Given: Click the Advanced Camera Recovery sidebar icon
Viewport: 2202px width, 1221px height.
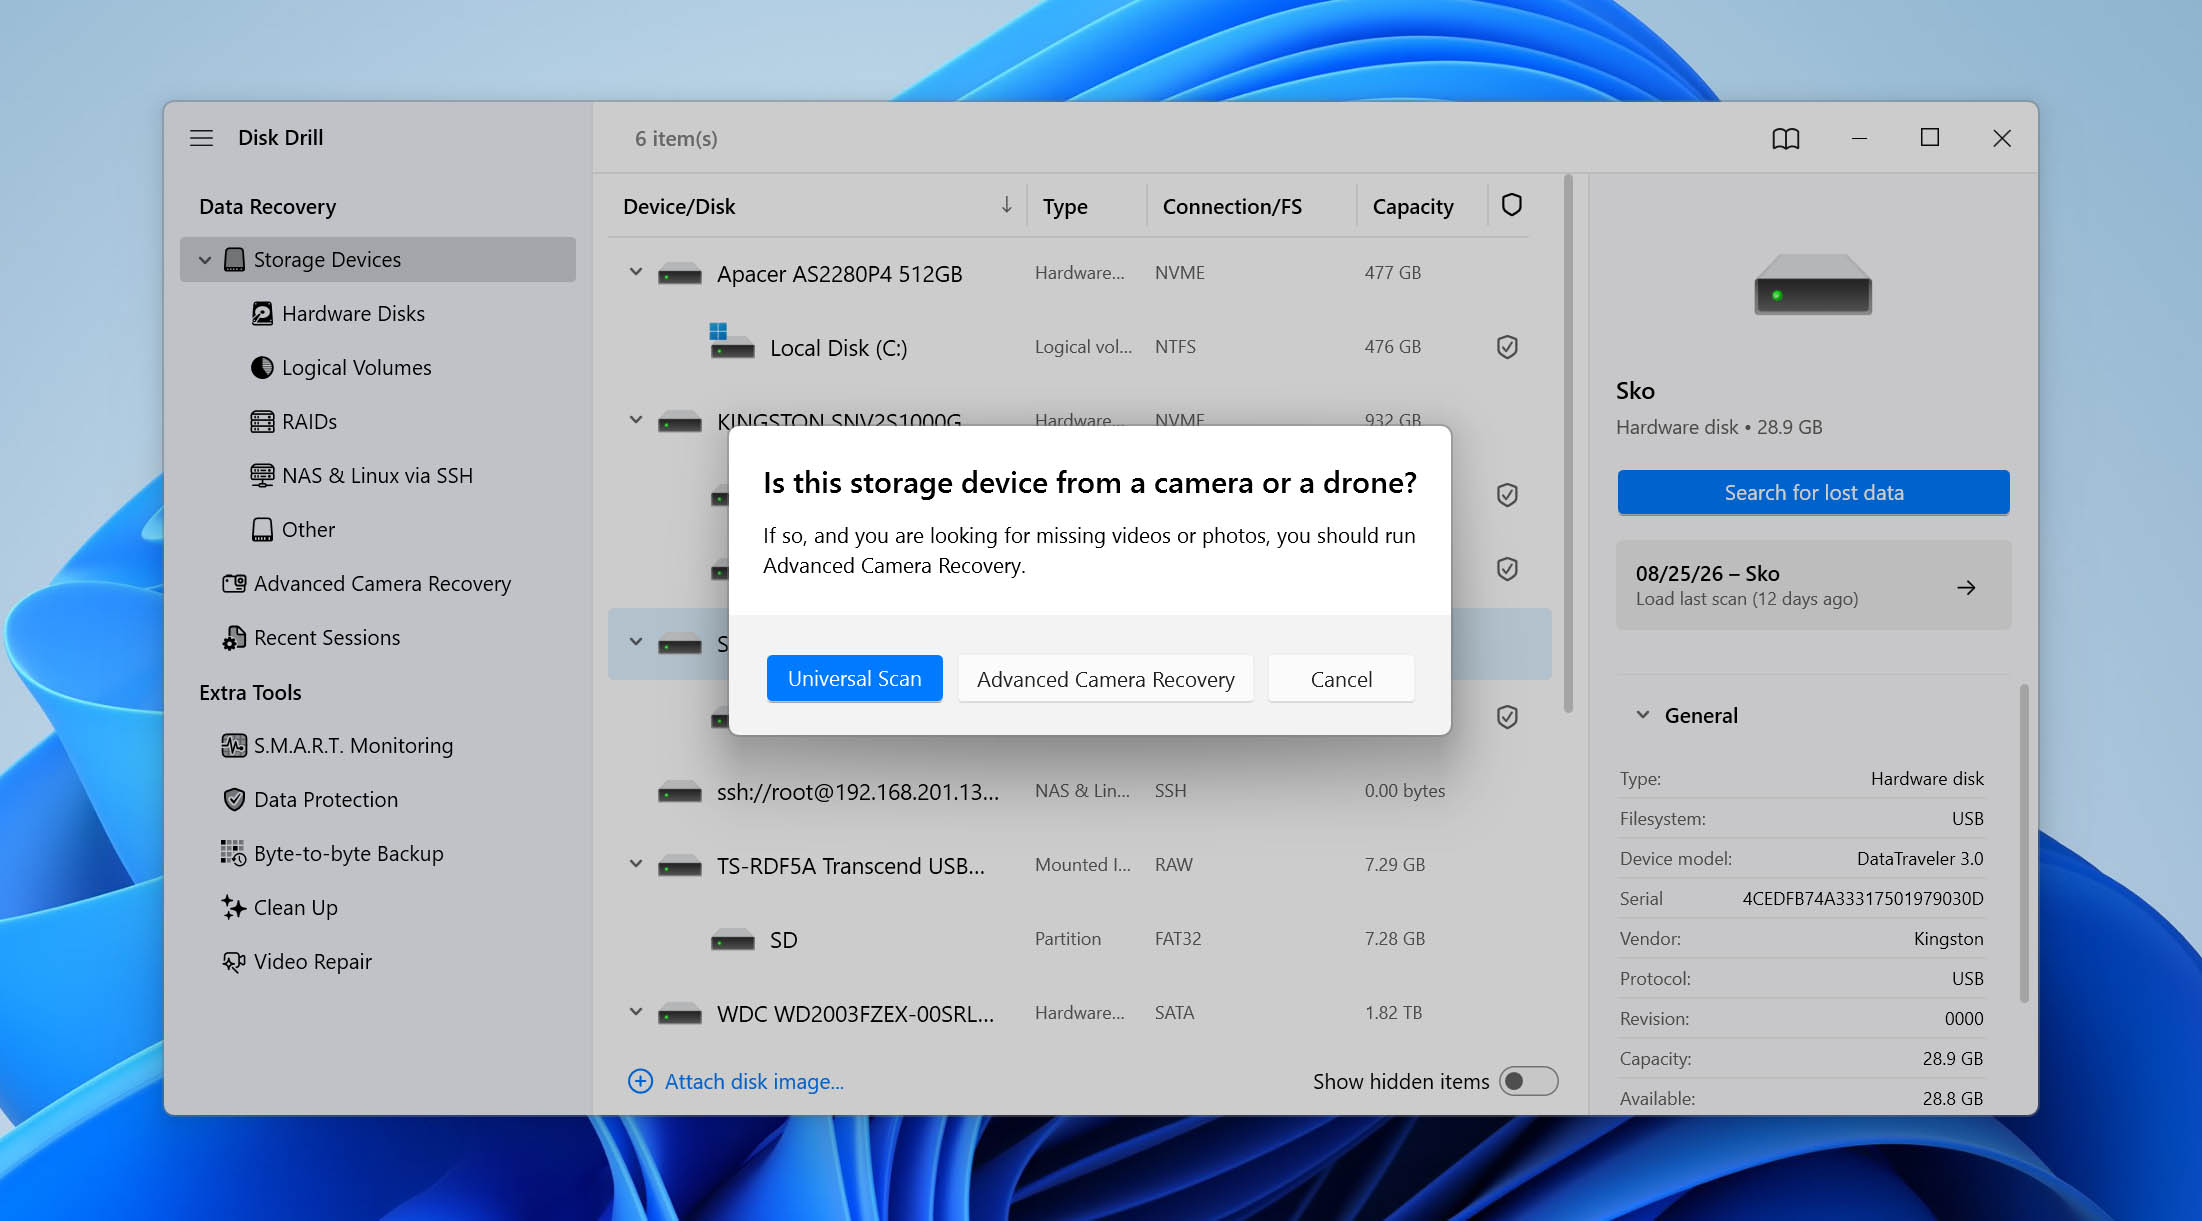Looking at the screenshot, I should coord(234,584).
